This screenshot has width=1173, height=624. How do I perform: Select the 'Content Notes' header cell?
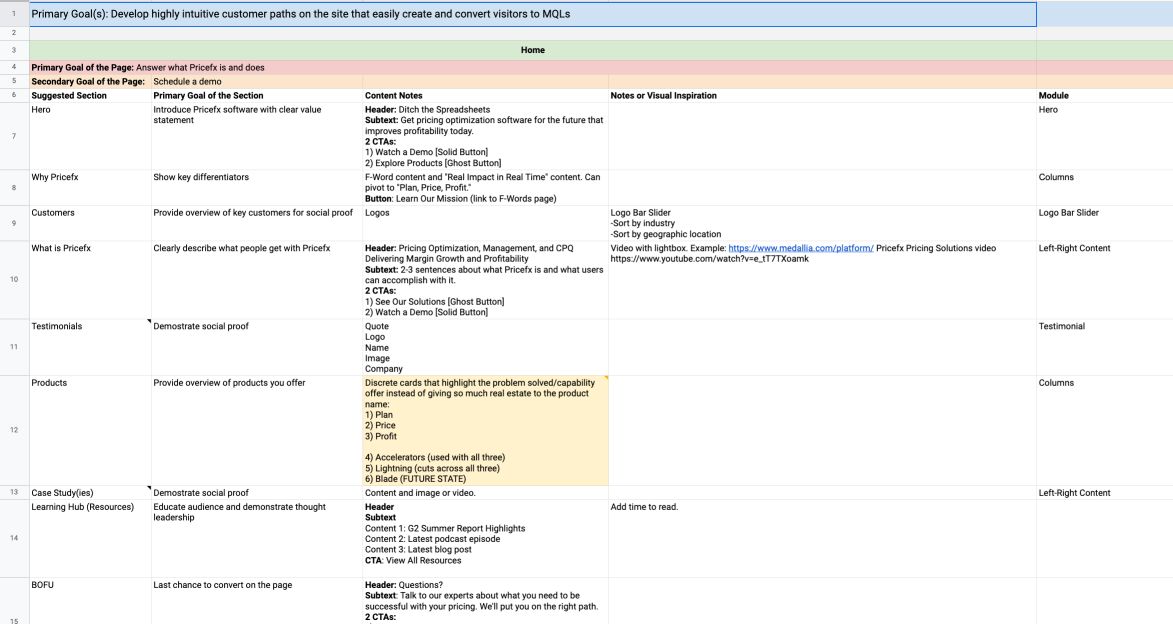click(486, 96)
